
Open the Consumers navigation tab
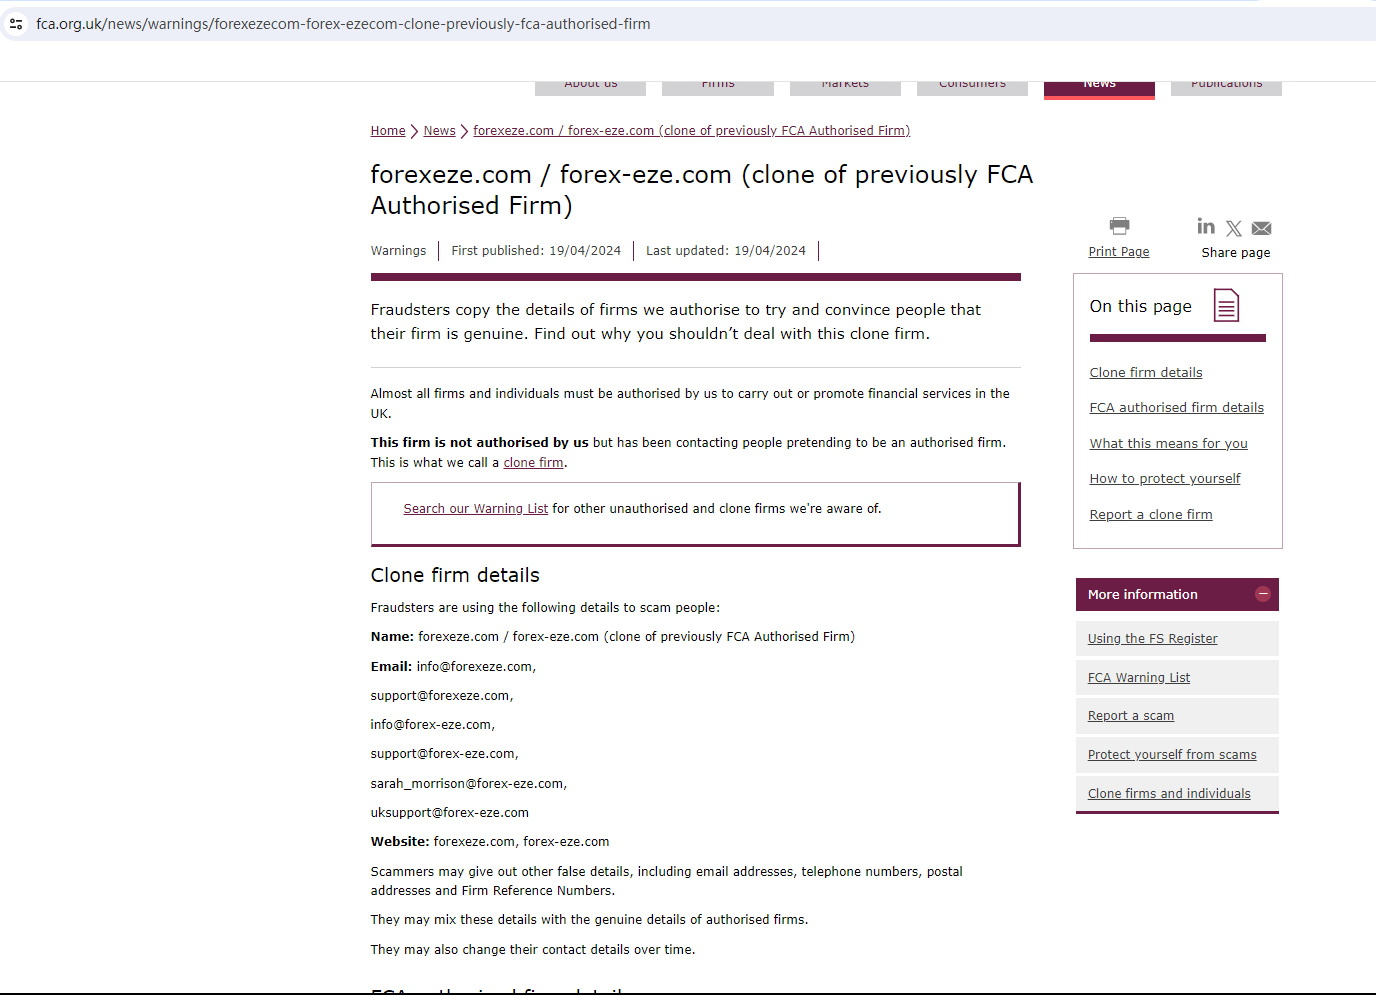click(972, 86)
